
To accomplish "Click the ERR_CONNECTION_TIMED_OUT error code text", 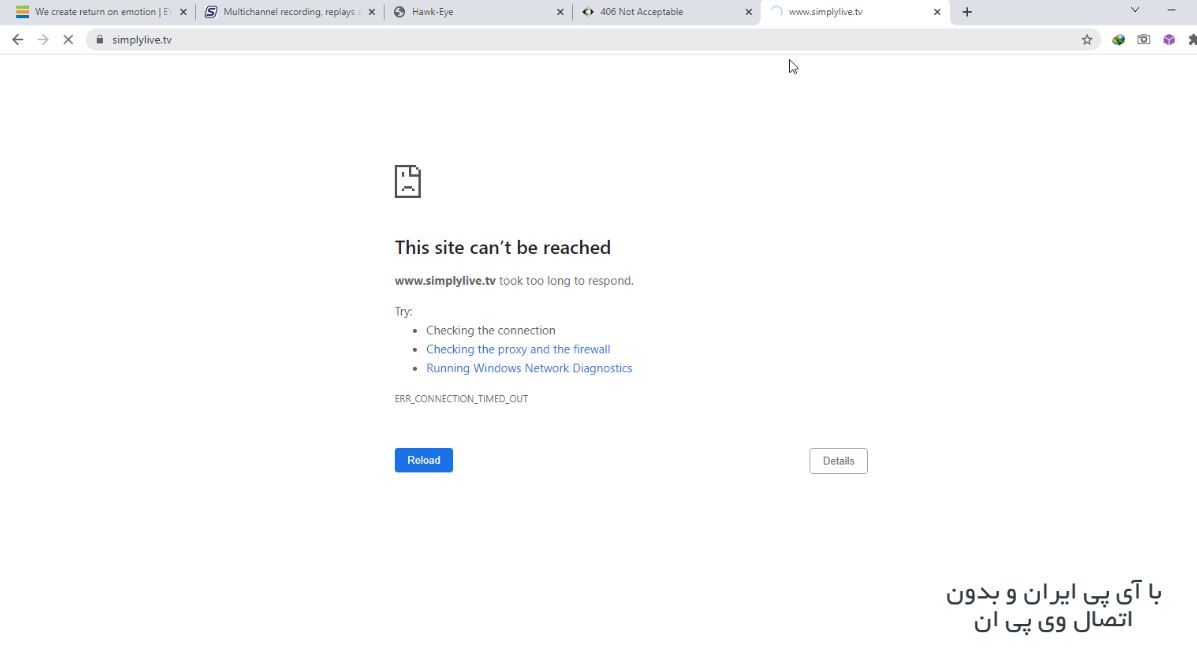I will (461, 399).
